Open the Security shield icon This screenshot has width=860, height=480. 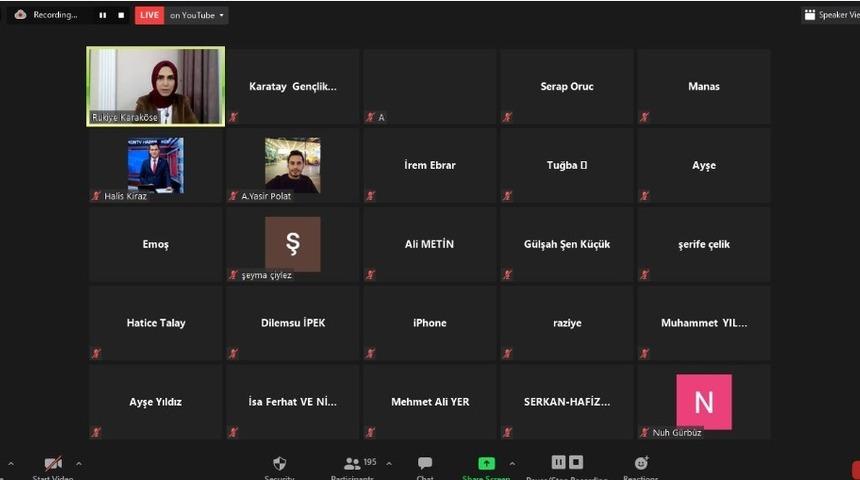coord(279,464)
